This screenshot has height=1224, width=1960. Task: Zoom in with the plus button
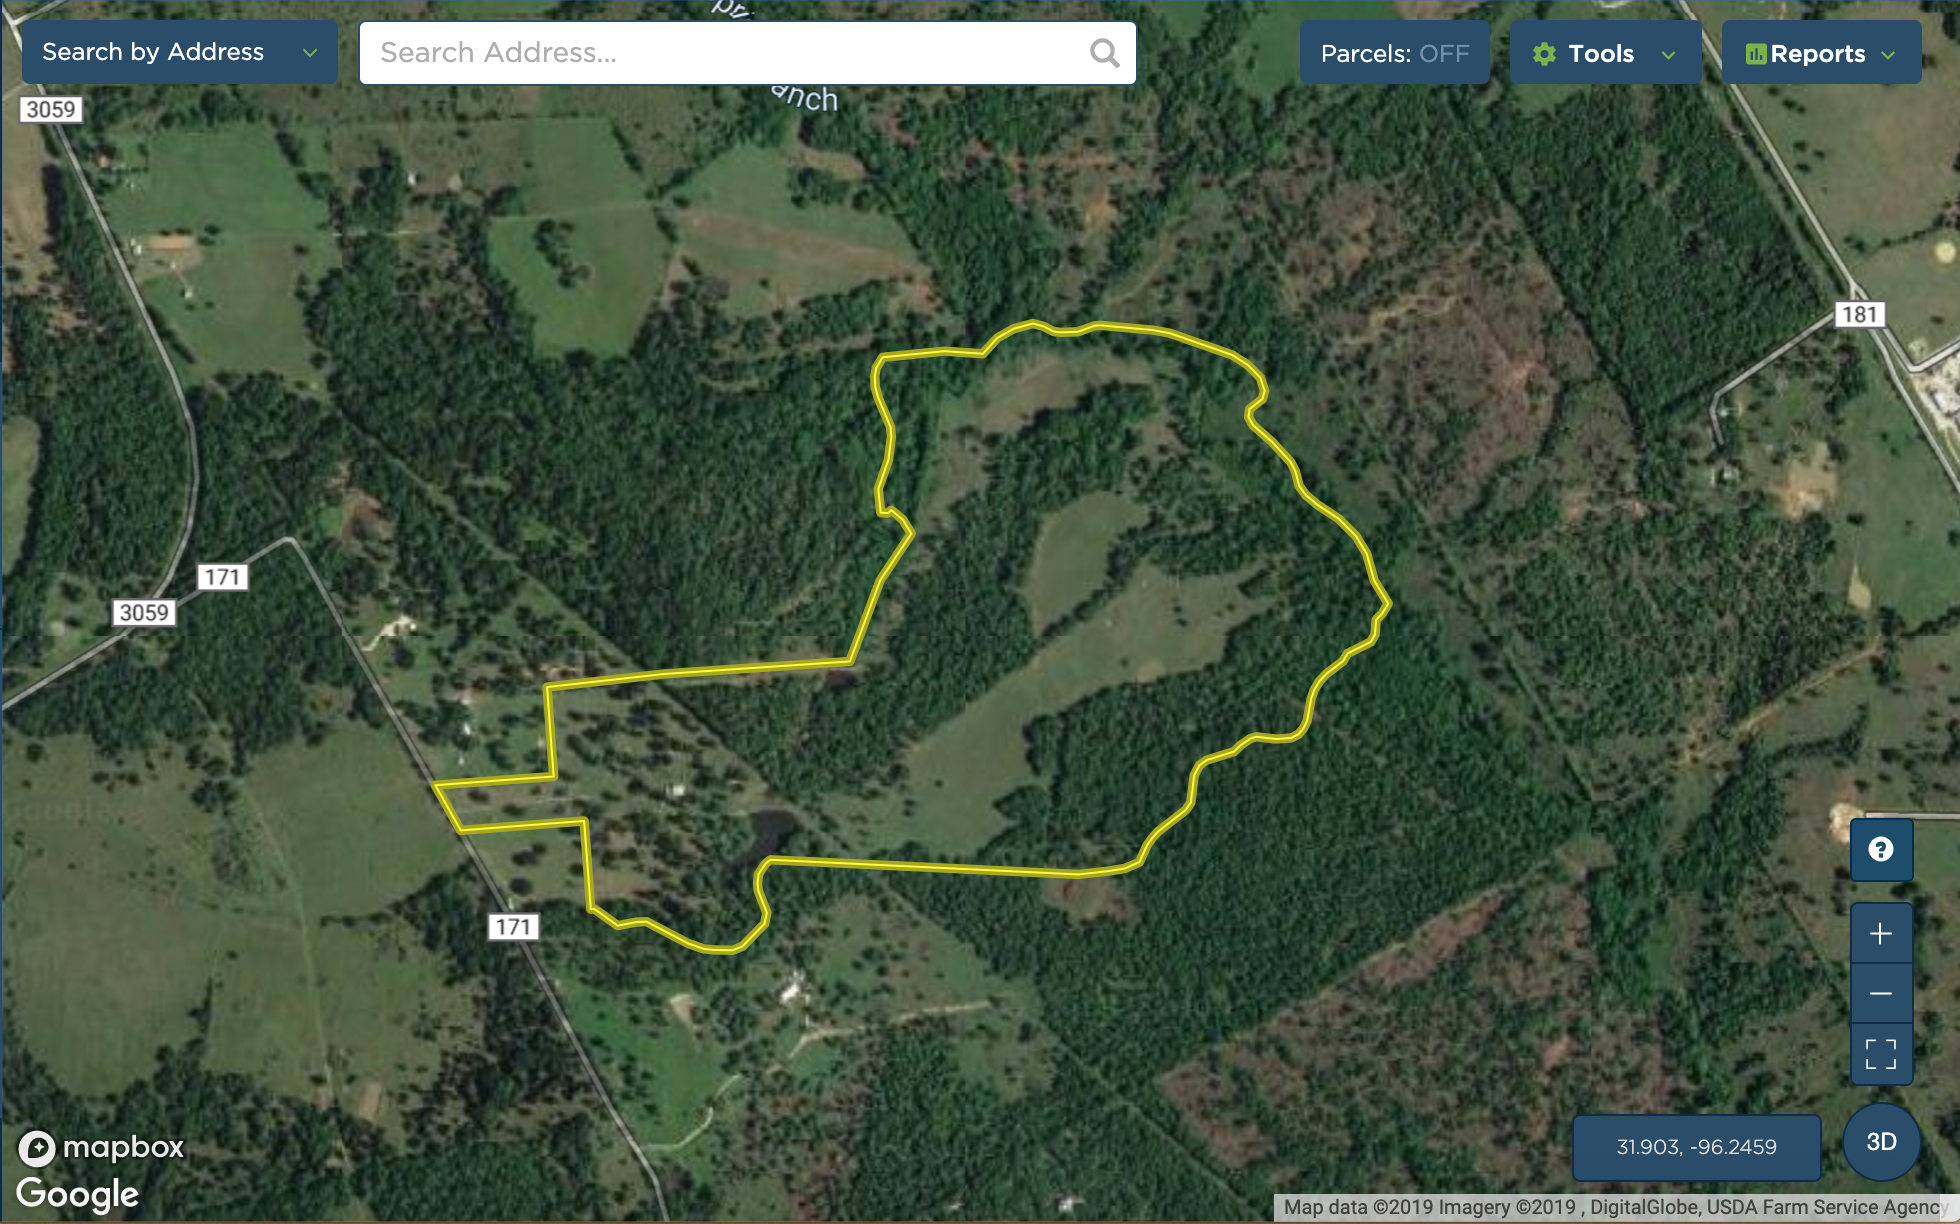(x=1881, y=934)
